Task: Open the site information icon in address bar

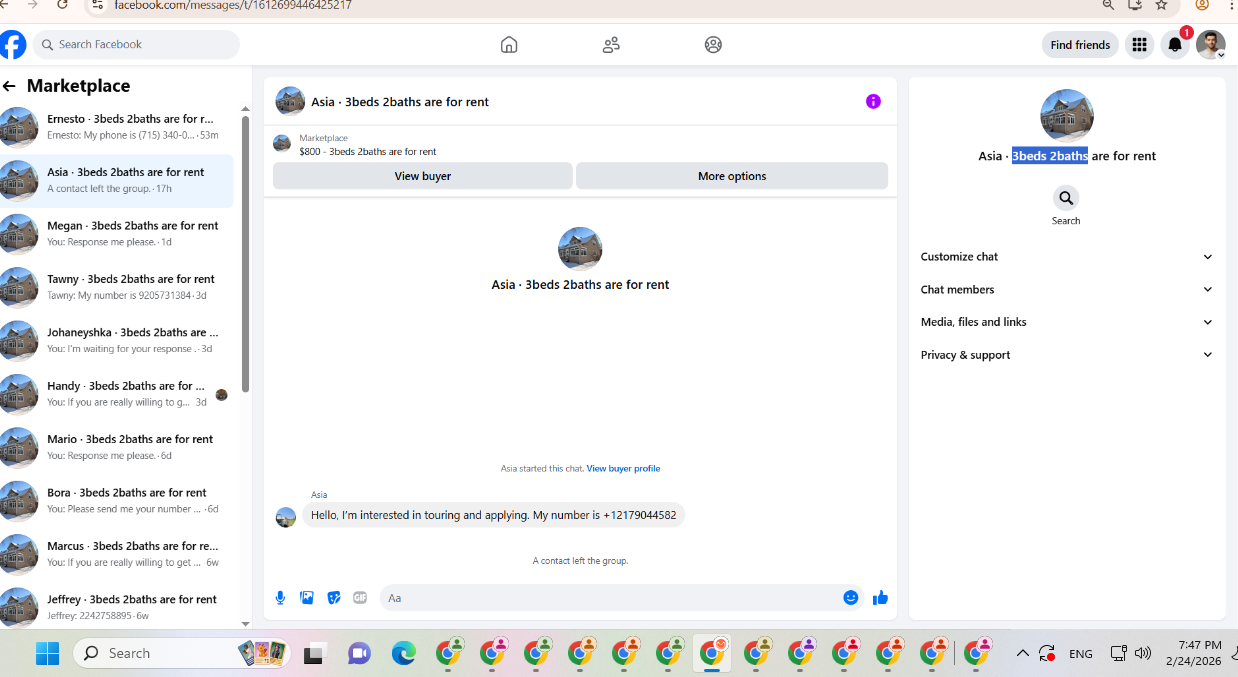Action: 97,5
